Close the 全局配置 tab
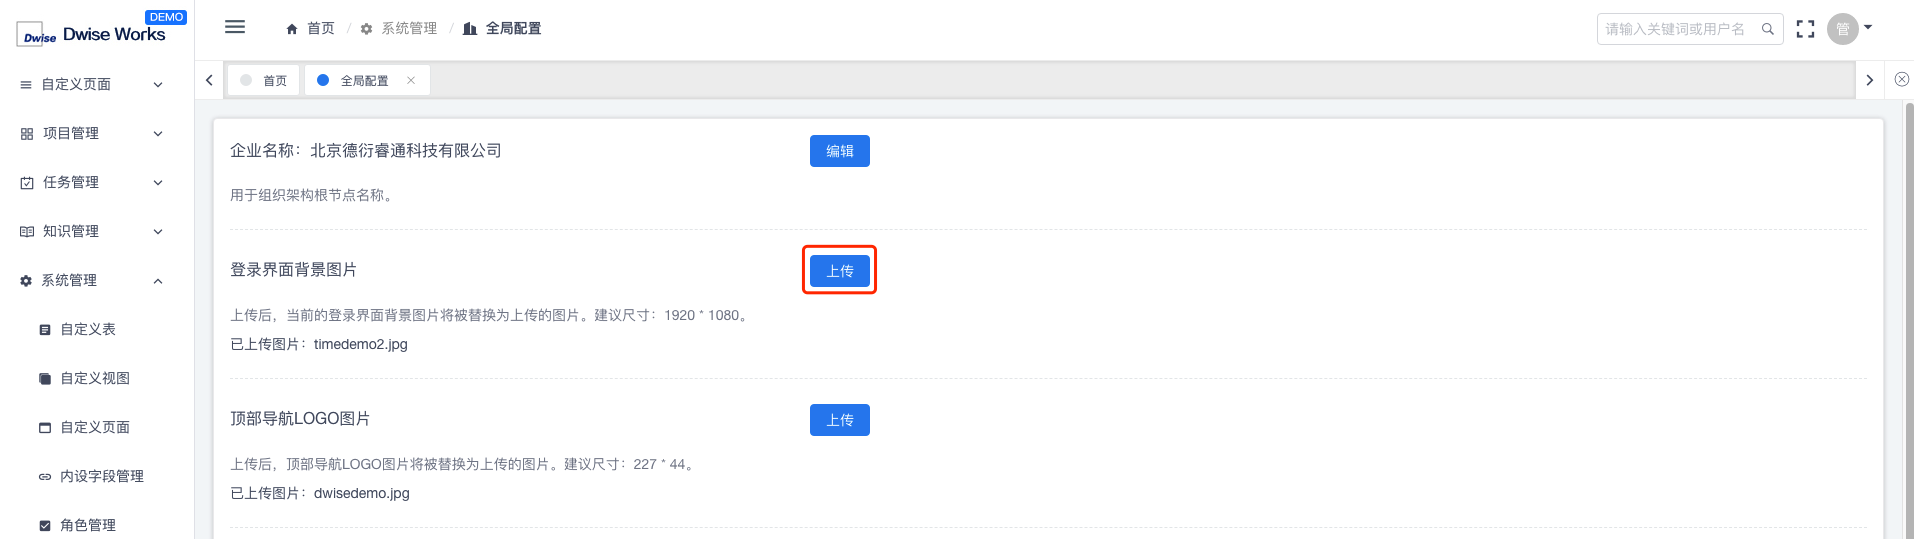 (411, 80)
